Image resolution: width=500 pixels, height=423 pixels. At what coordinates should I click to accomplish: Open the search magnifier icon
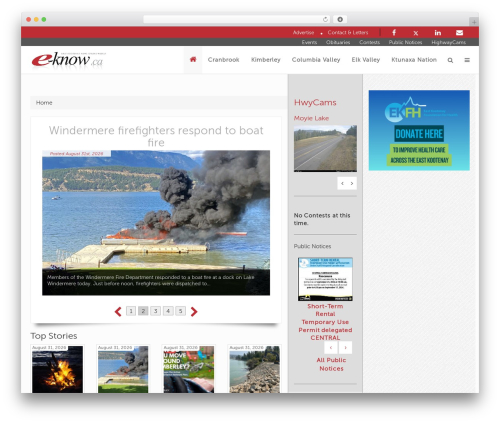tap(450, 60)
